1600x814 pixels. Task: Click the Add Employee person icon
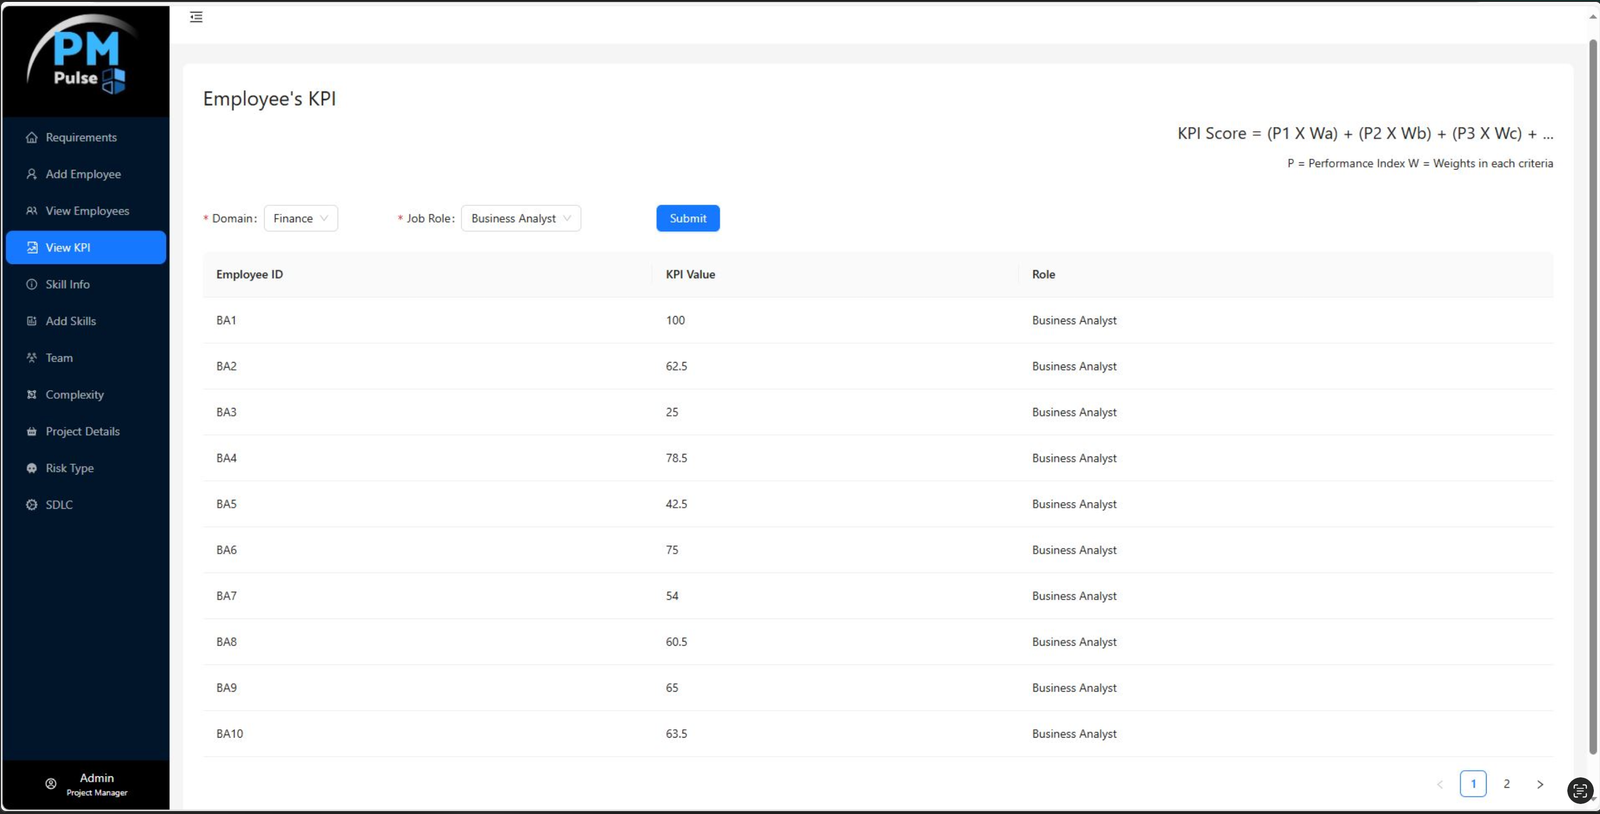[32, 174]
